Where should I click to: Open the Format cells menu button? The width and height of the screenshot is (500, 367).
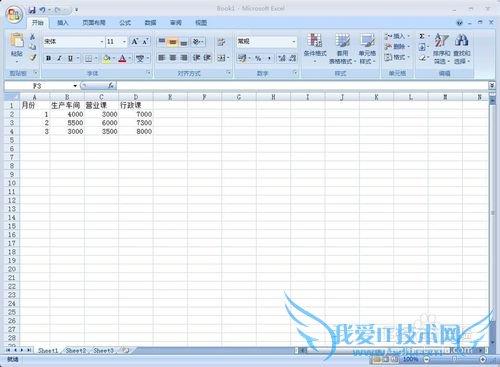coord(397,57)
